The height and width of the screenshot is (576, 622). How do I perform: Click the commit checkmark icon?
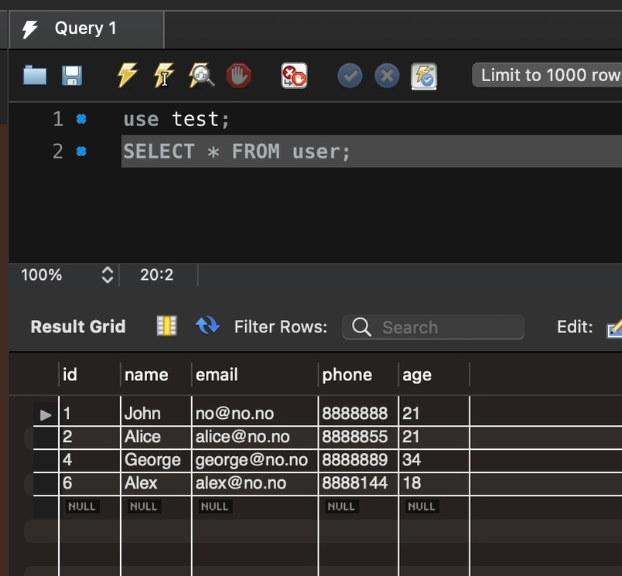point(349,75)
